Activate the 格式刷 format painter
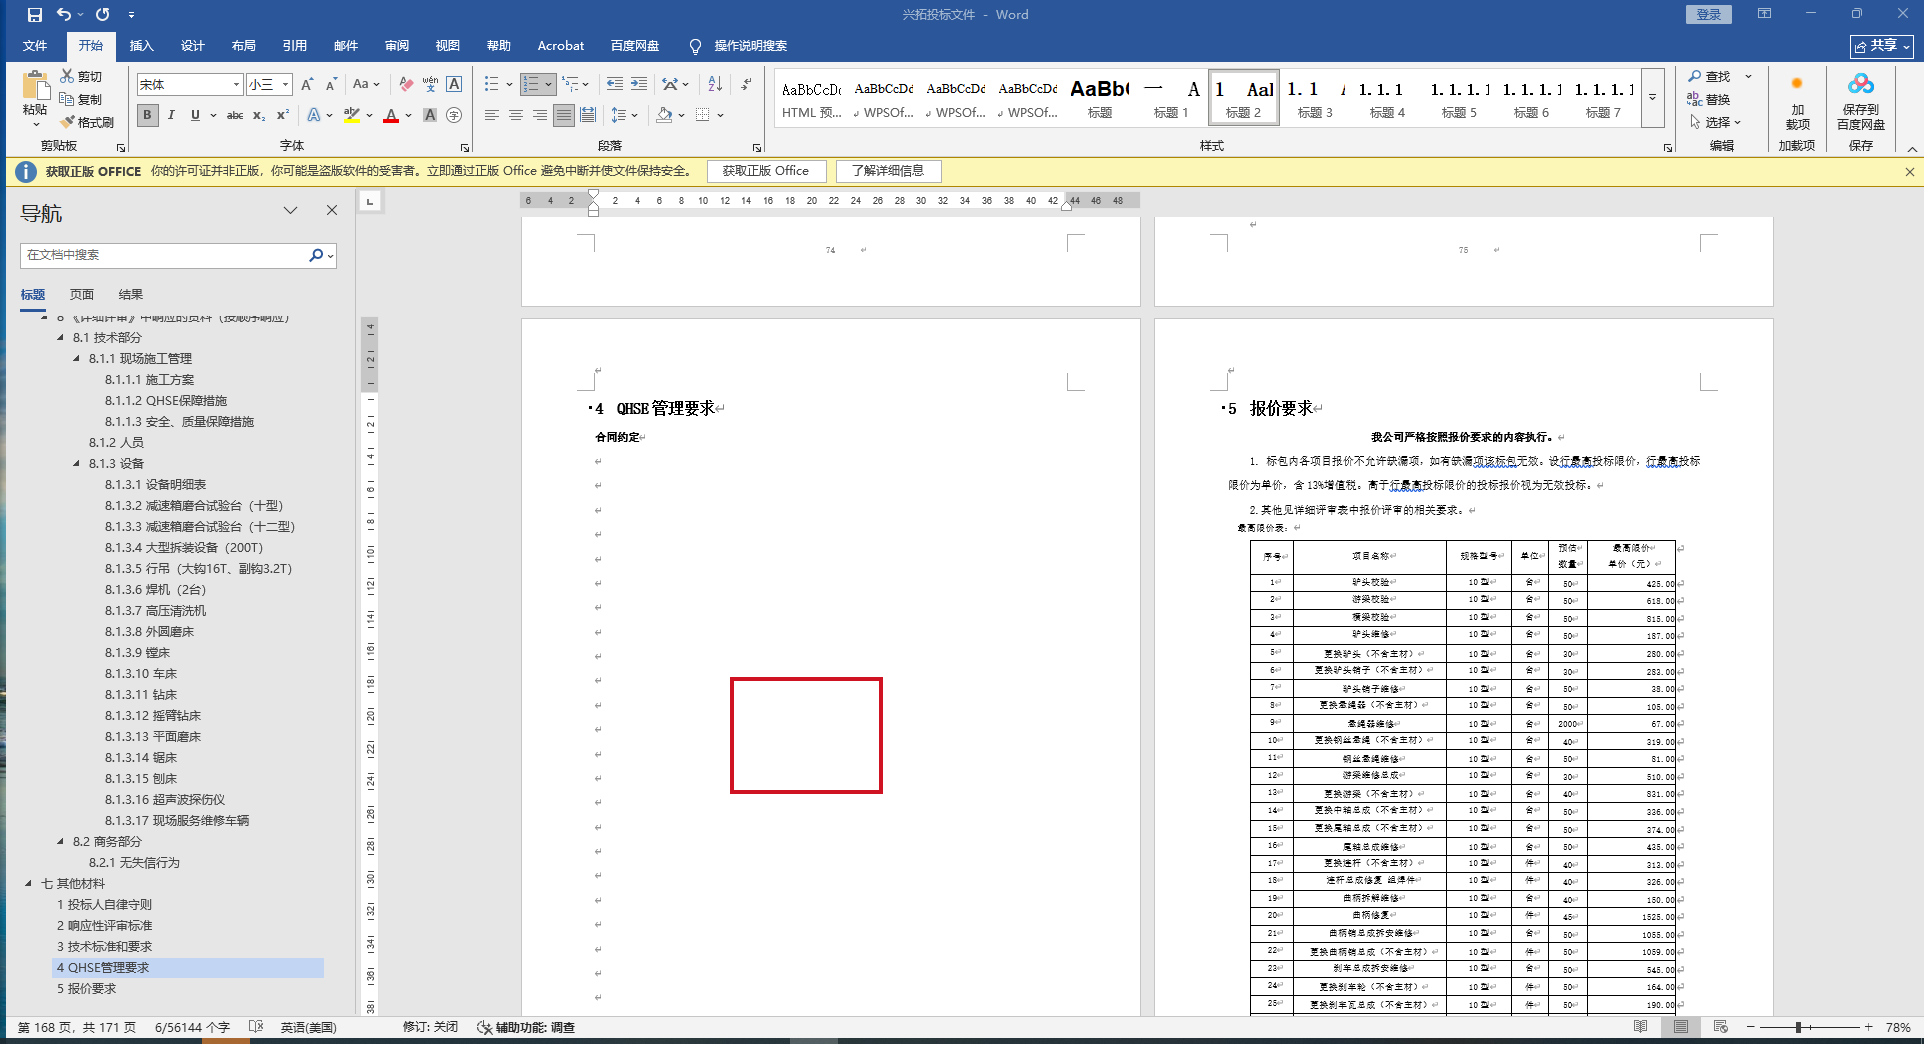 point(87,122)
